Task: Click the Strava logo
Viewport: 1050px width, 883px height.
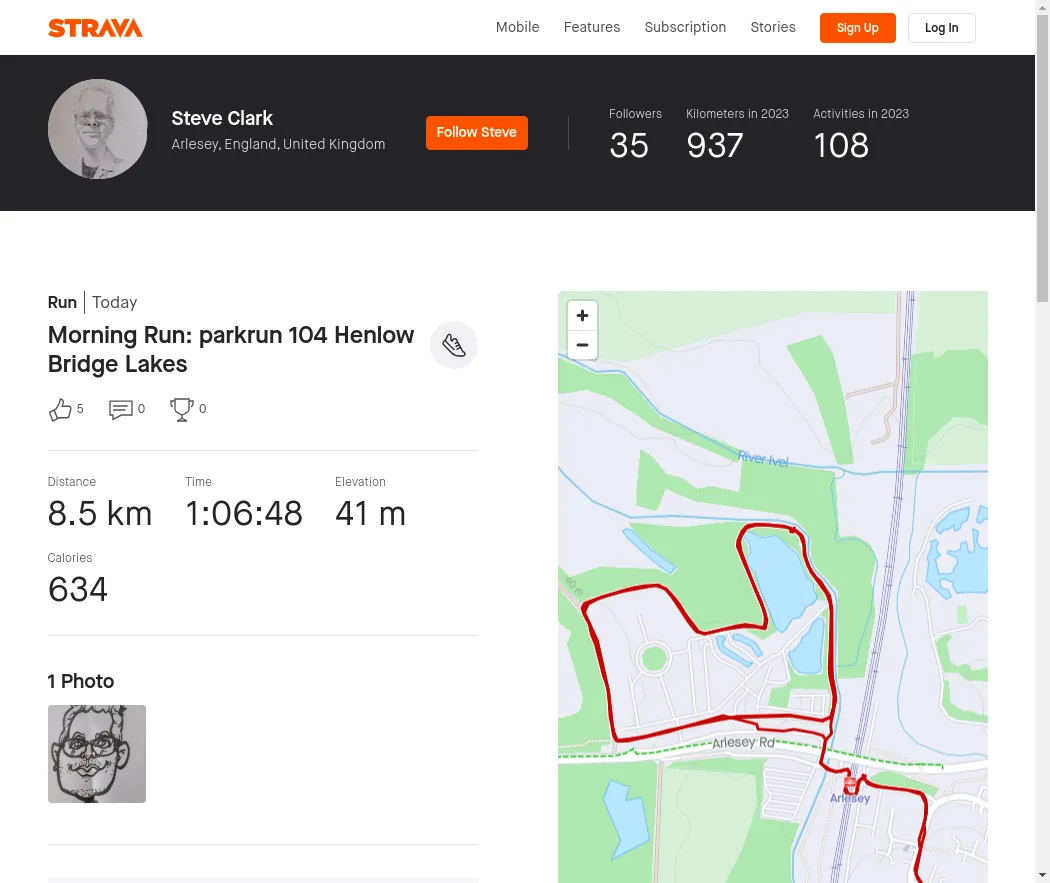Action: pos(95,28)
